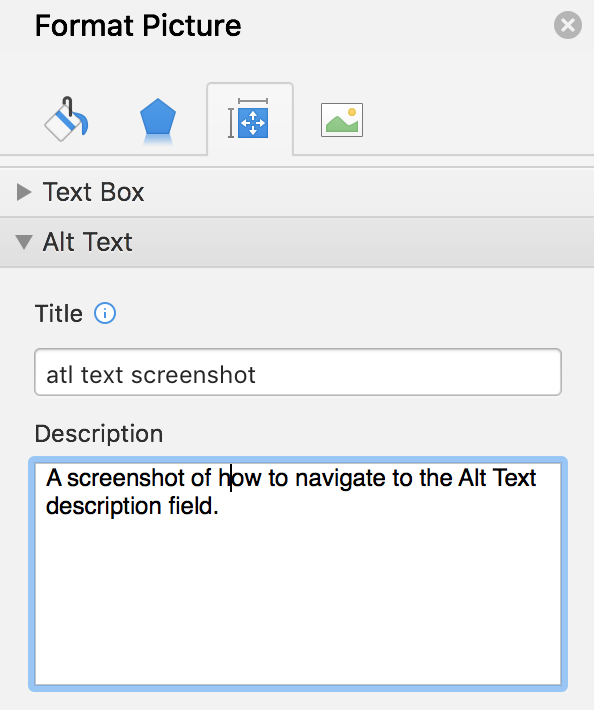
Task: Click inside the Description text area
Action: pos(298,574)
